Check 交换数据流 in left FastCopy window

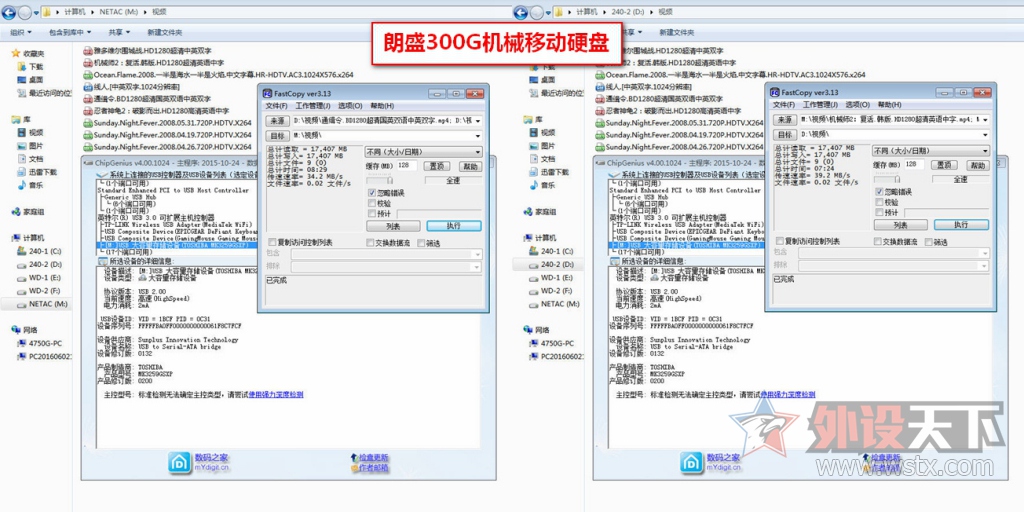389,243
